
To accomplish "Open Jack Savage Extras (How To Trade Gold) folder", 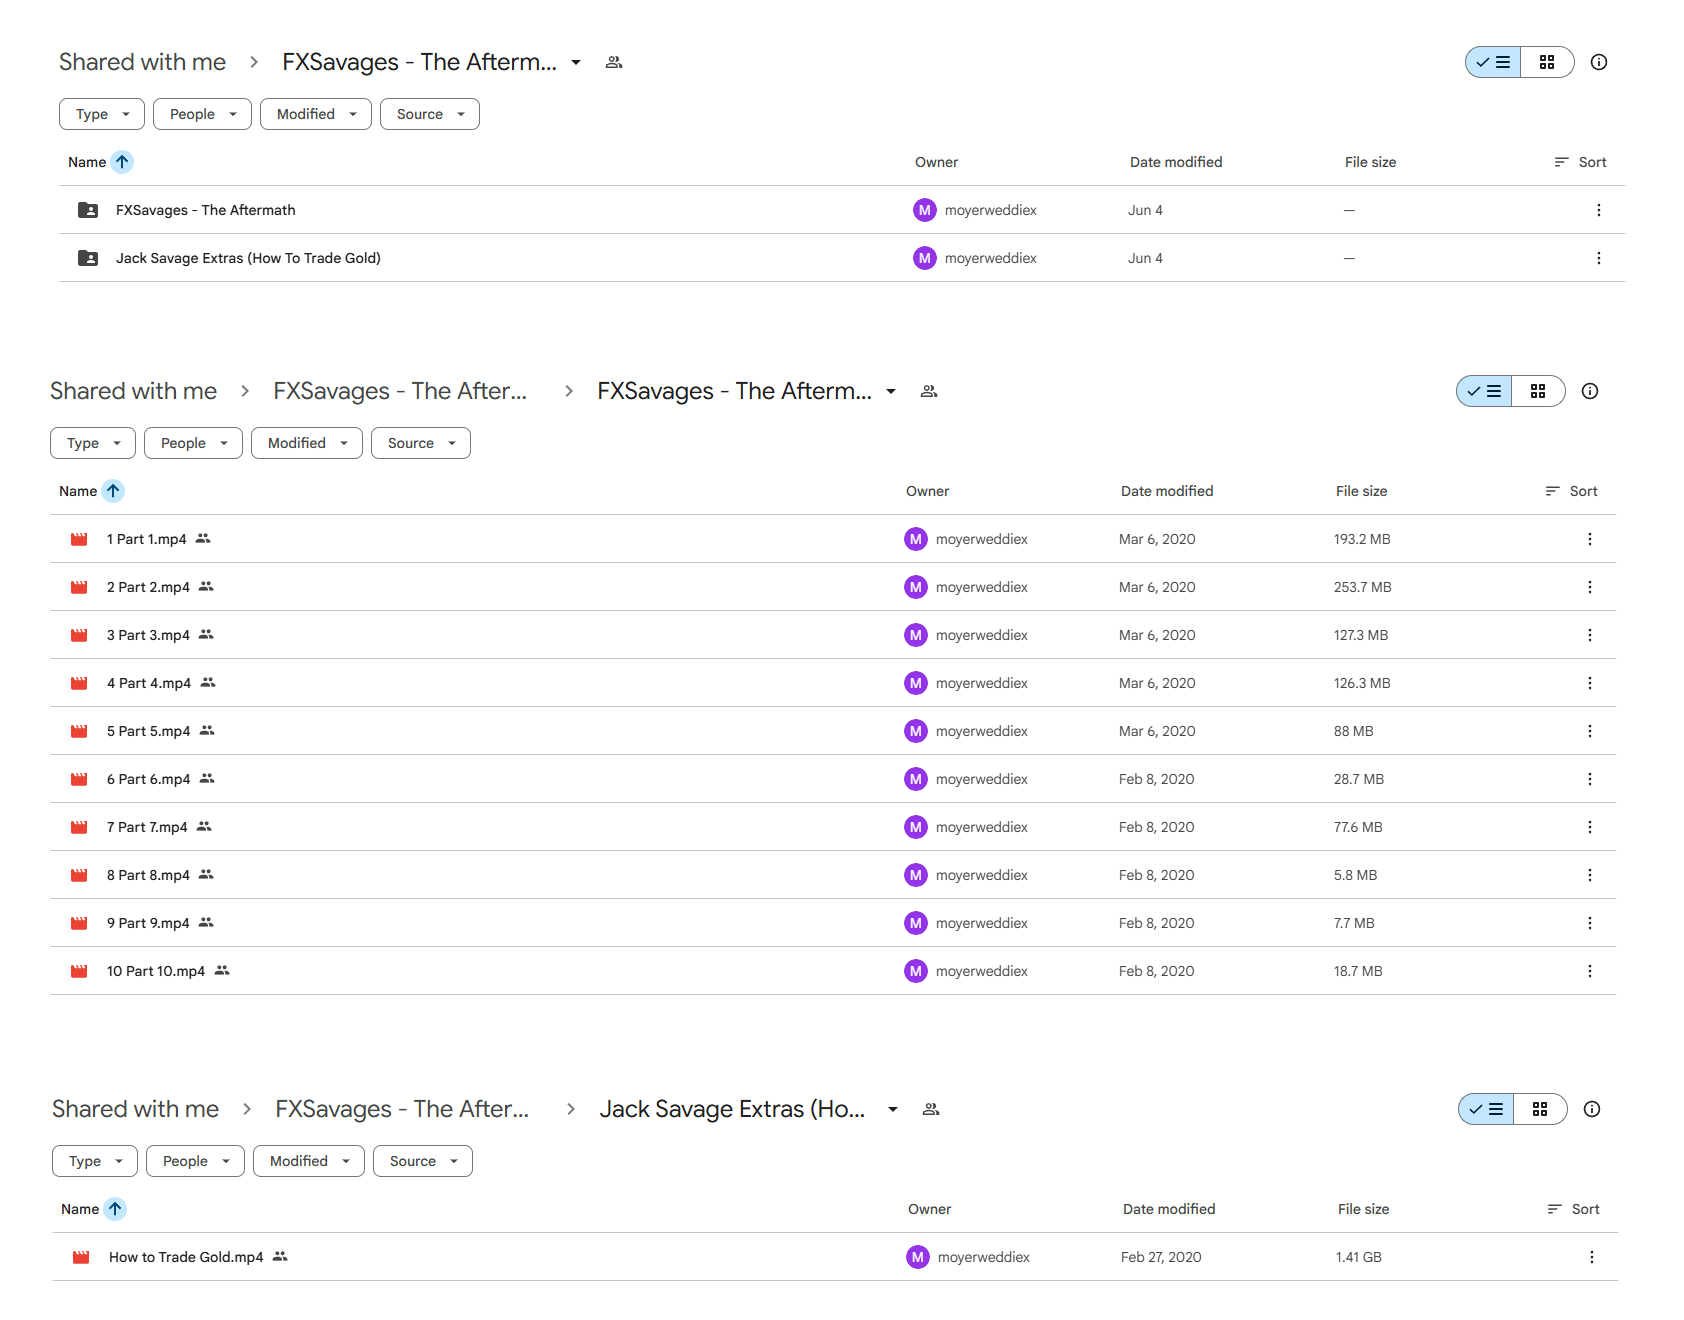I will tap(842, 258).
